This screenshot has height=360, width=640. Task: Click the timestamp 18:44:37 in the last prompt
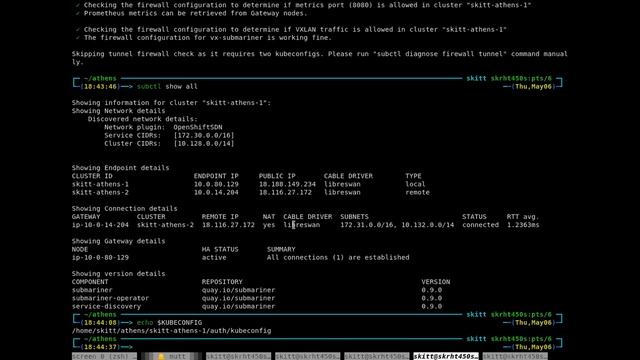[x=100, y=347]
